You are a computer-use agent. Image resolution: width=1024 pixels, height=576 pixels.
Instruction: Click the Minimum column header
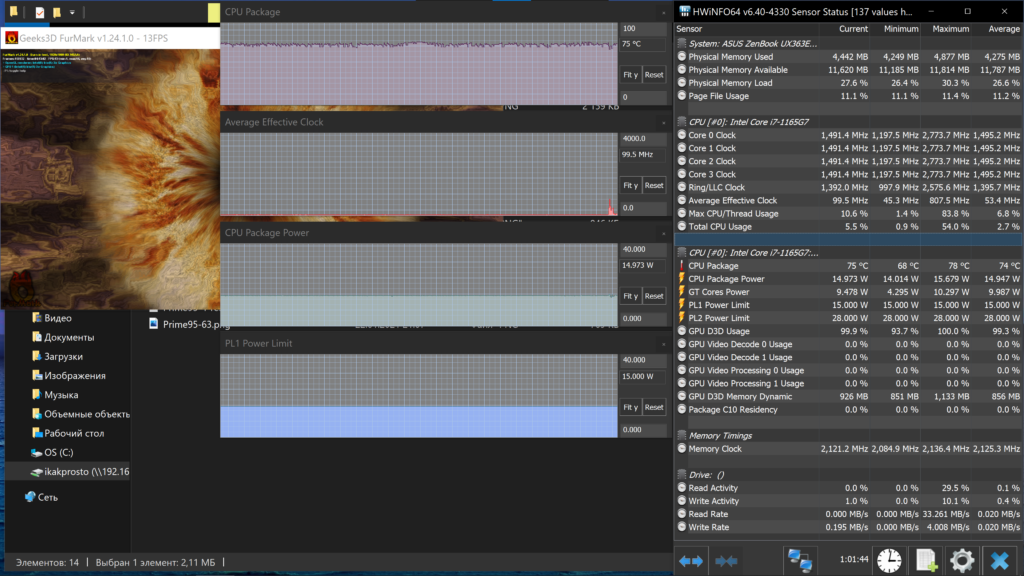(x=901, y=29)
